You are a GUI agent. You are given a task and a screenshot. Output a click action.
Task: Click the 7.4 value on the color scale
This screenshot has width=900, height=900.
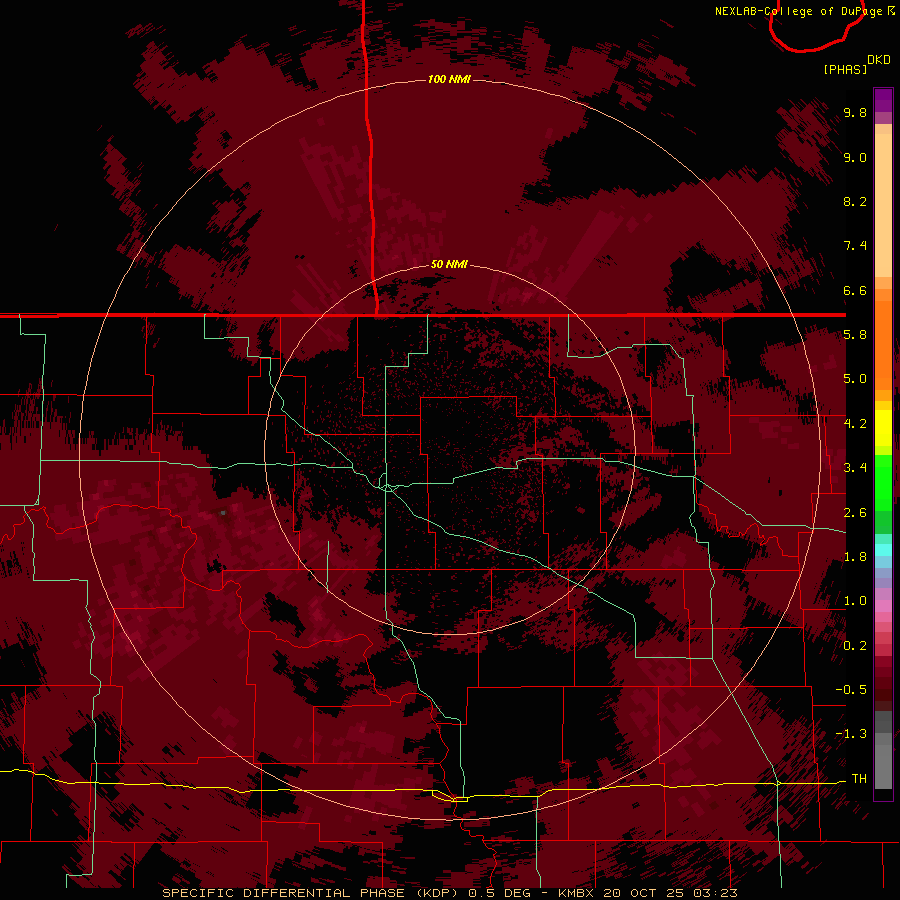click(855, 246)
